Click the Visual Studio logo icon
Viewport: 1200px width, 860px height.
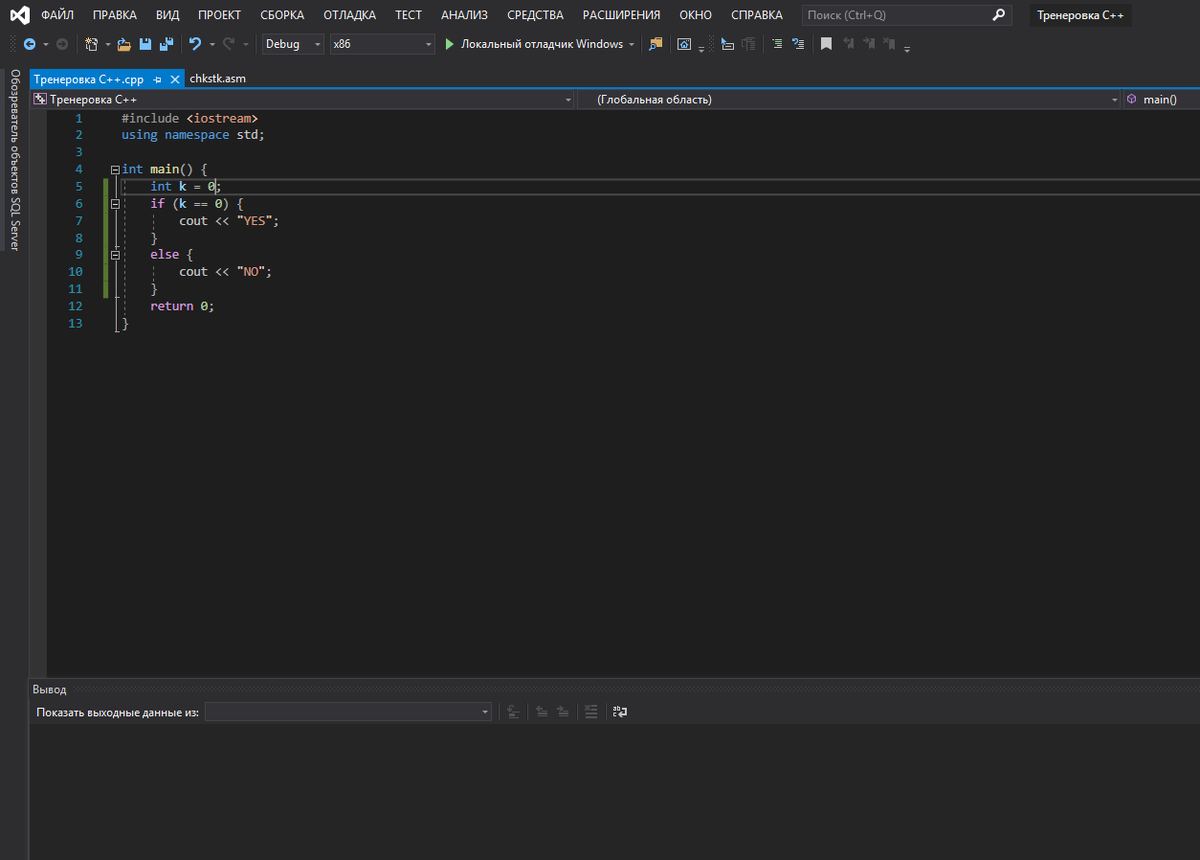19,15
